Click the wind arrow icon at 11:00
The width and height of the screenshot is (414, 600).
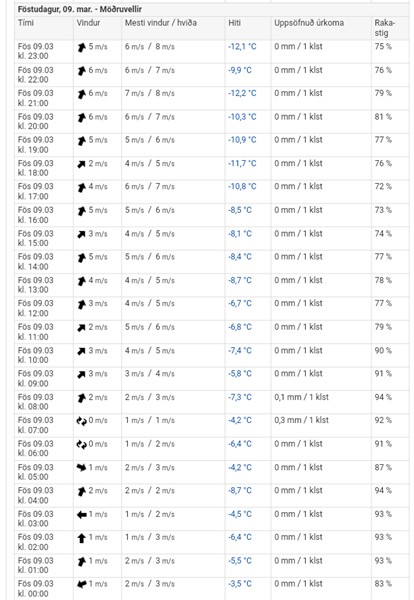point(81,328)
